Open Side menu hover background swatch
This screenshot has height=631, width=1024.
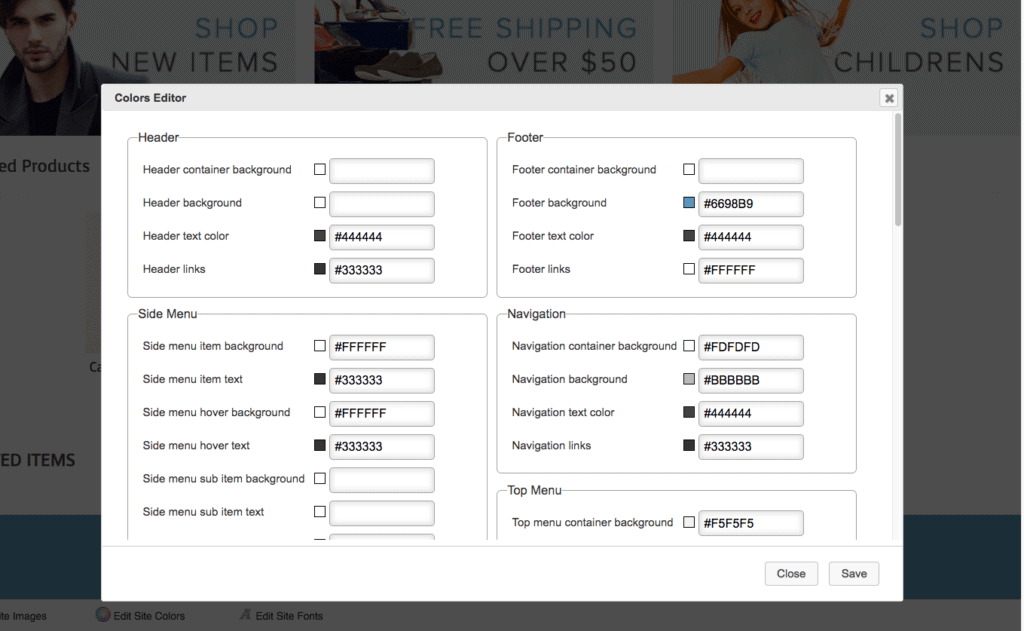tap(319, 412)
